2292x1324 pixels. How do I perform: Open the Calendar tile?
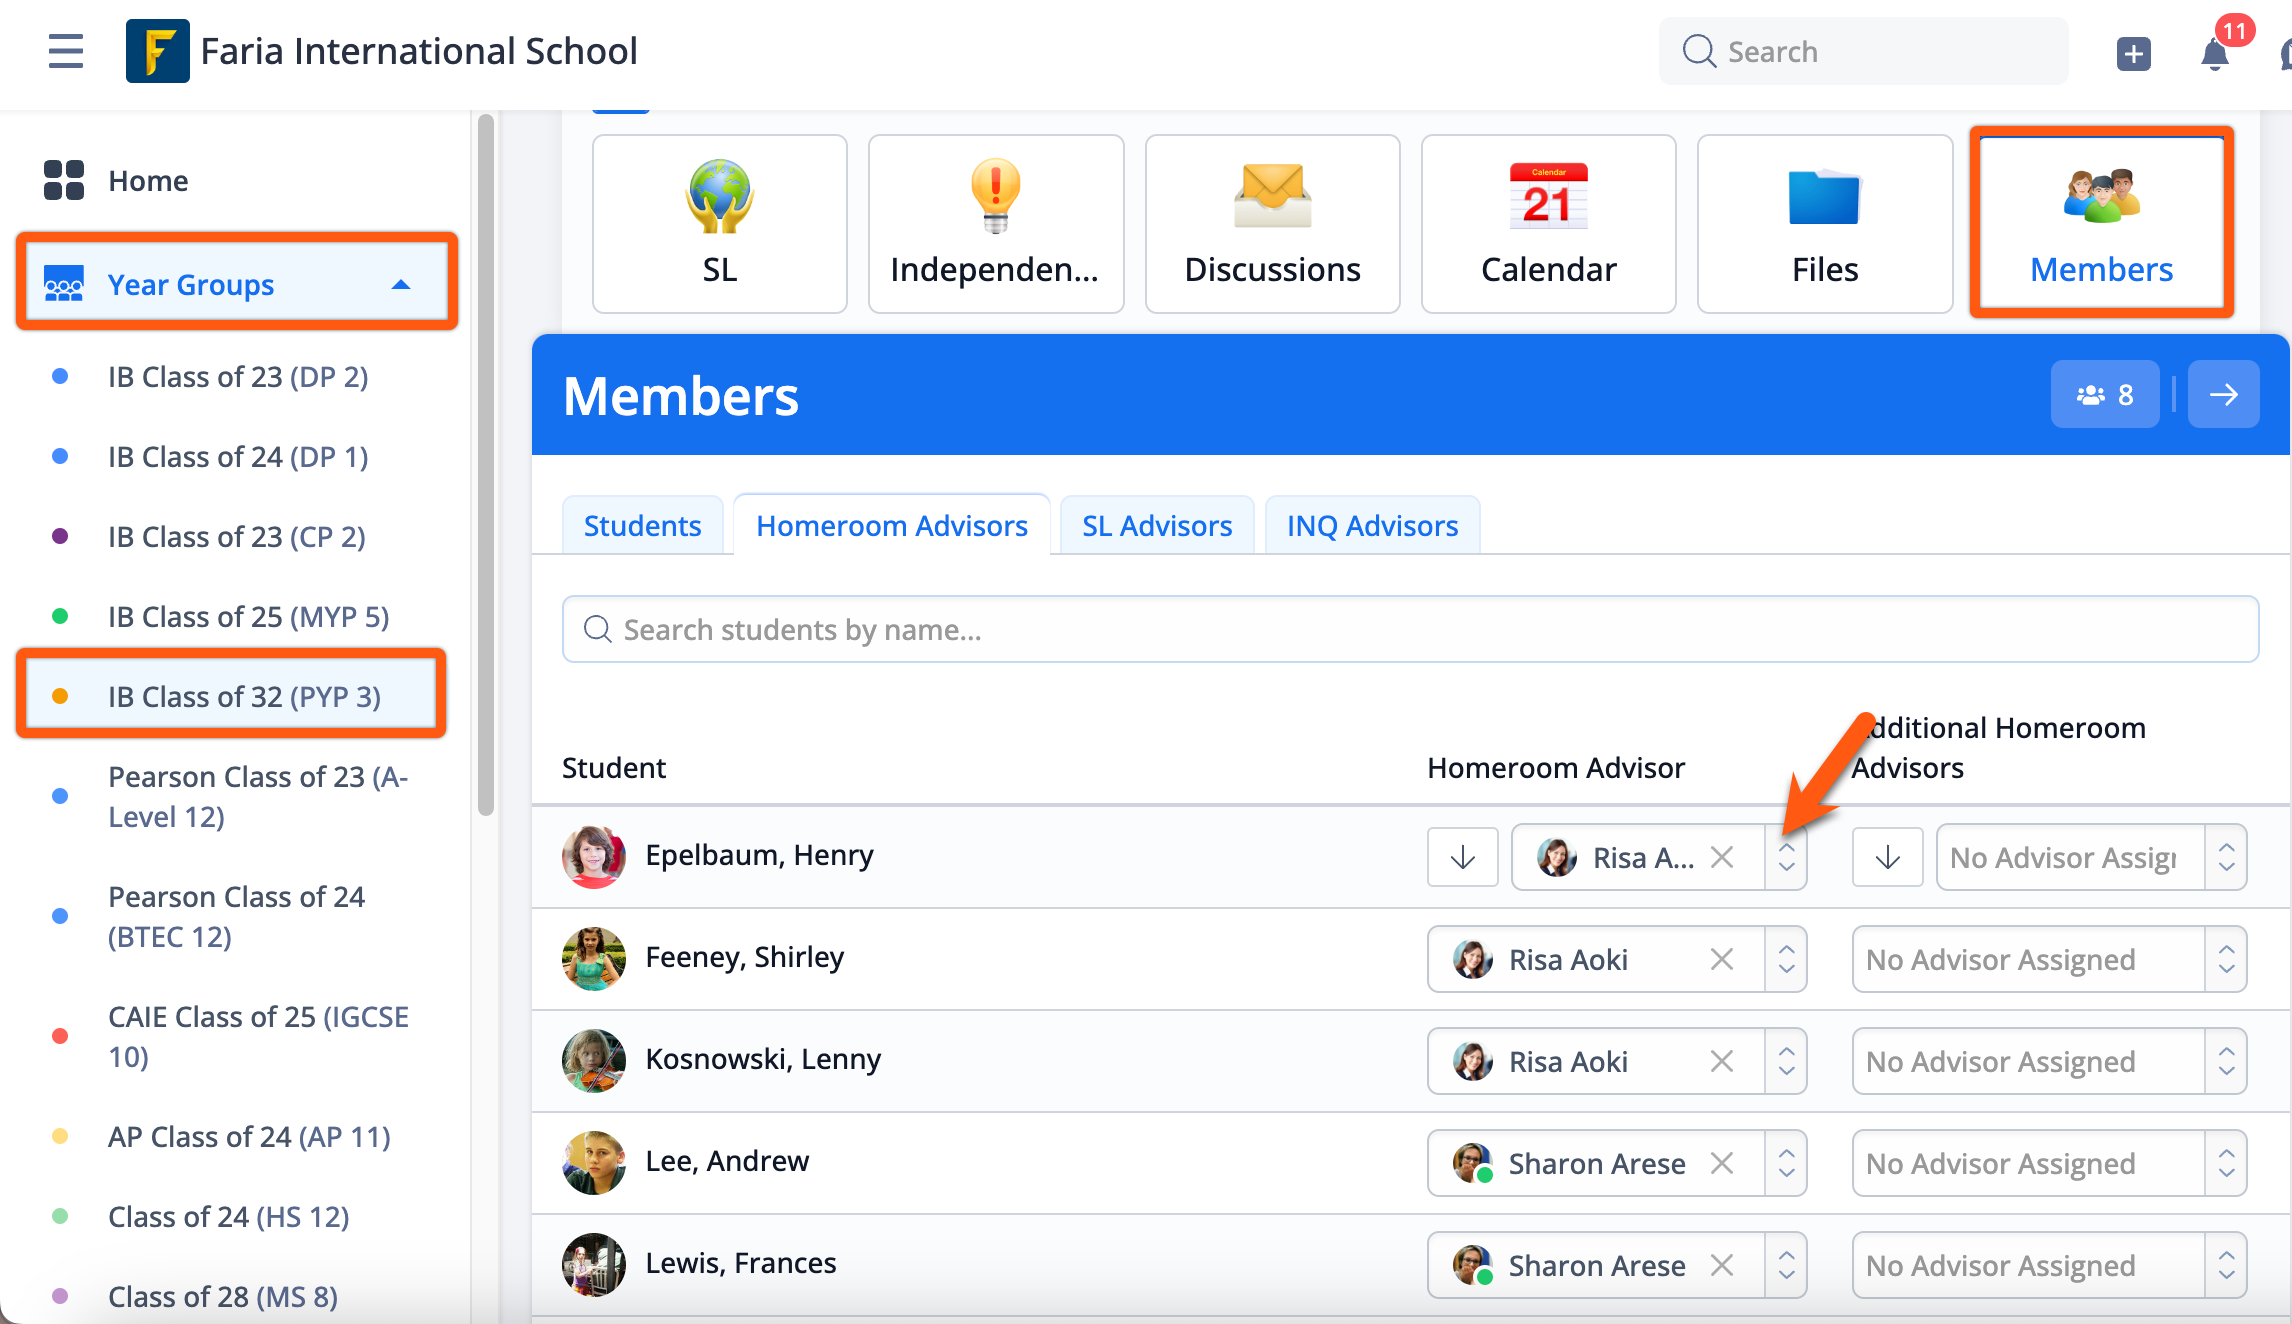click(x=1548, y=223)
